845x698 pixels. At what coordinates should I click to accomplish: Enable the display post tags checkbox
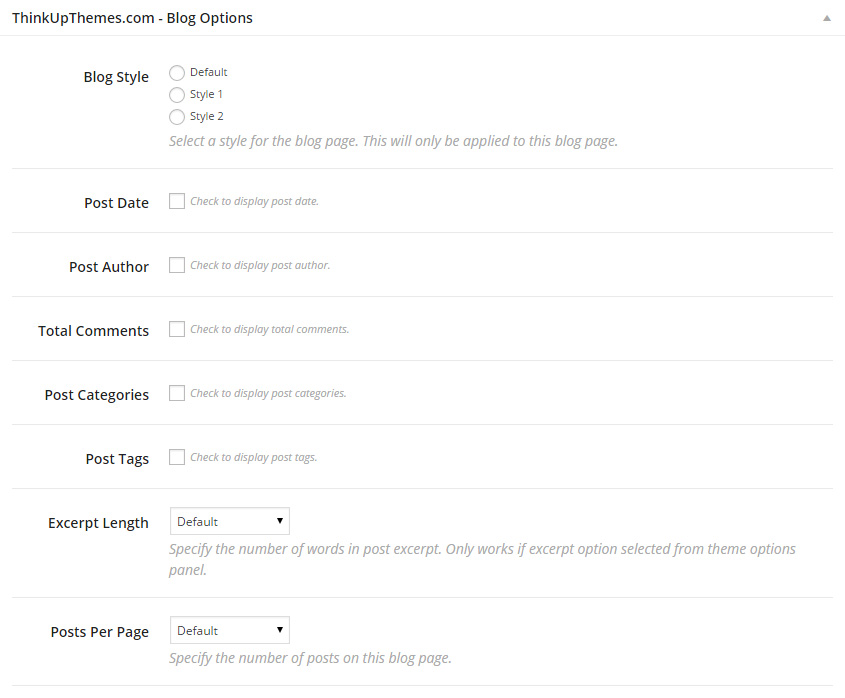(x=177, y=457)
